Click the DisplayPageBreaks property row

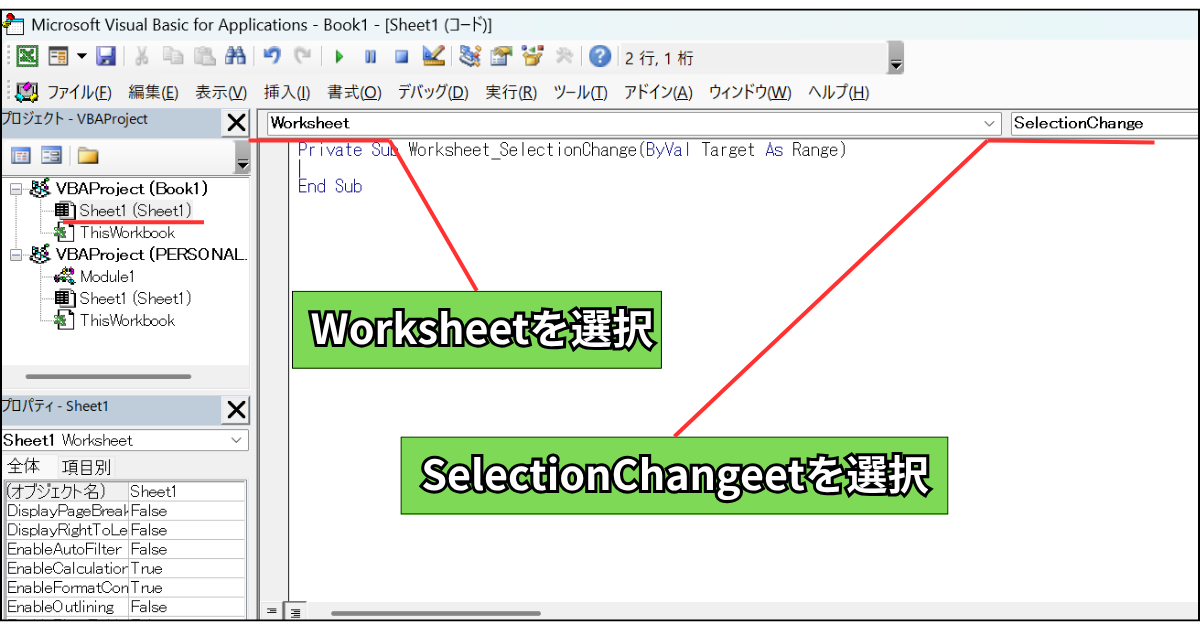point(124,510)
